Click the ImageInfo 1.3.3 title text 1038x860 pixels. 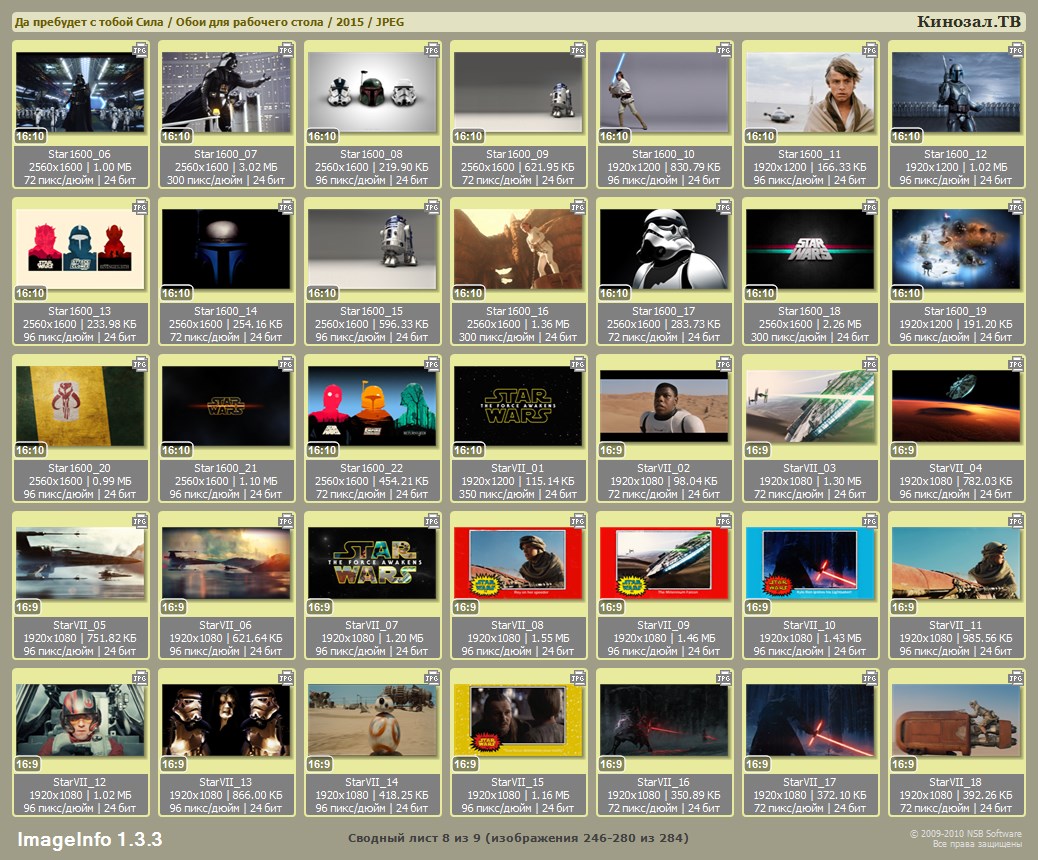point(90,838)
